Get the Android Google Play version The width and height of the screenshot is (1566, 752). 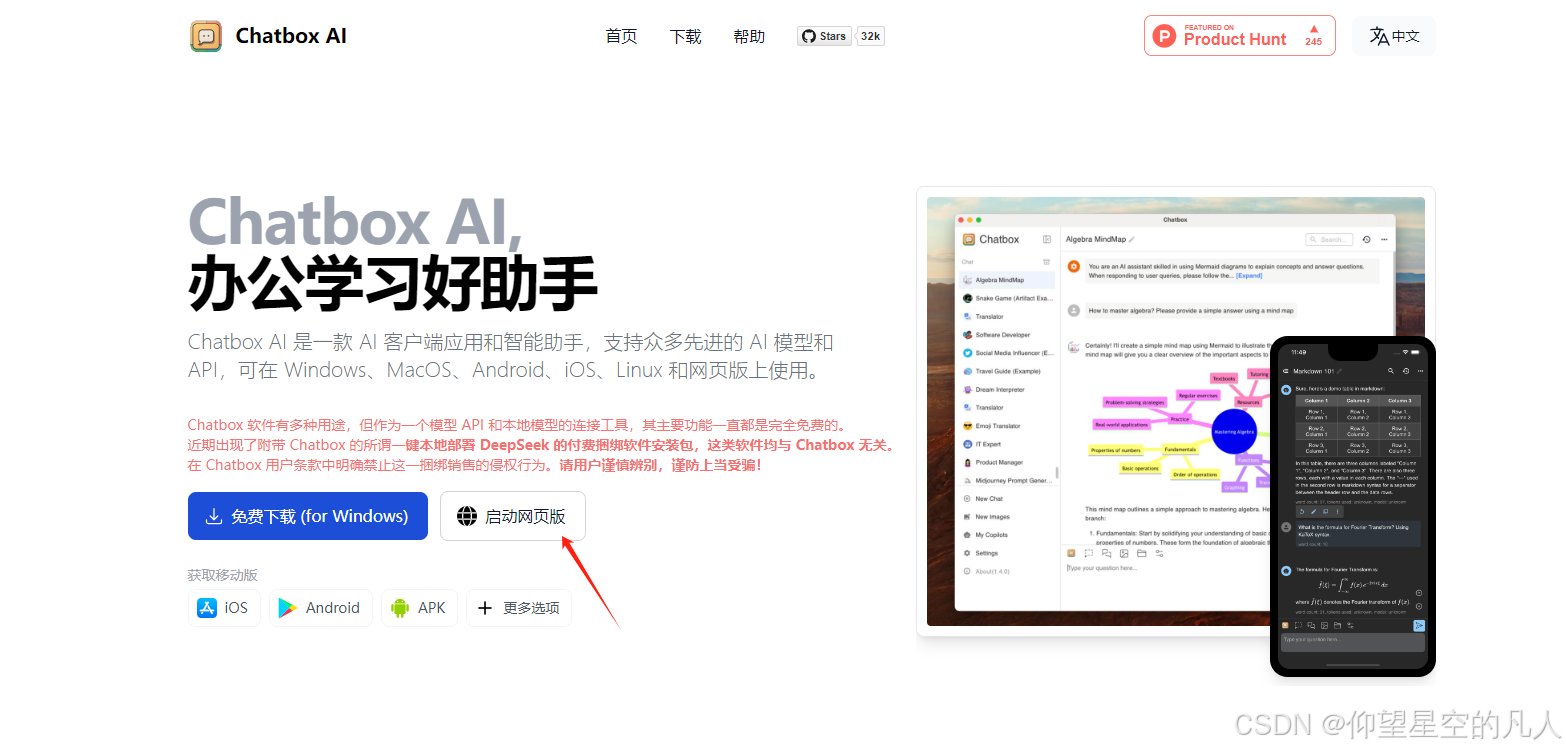pyautogui.click(x=320, y=608)
